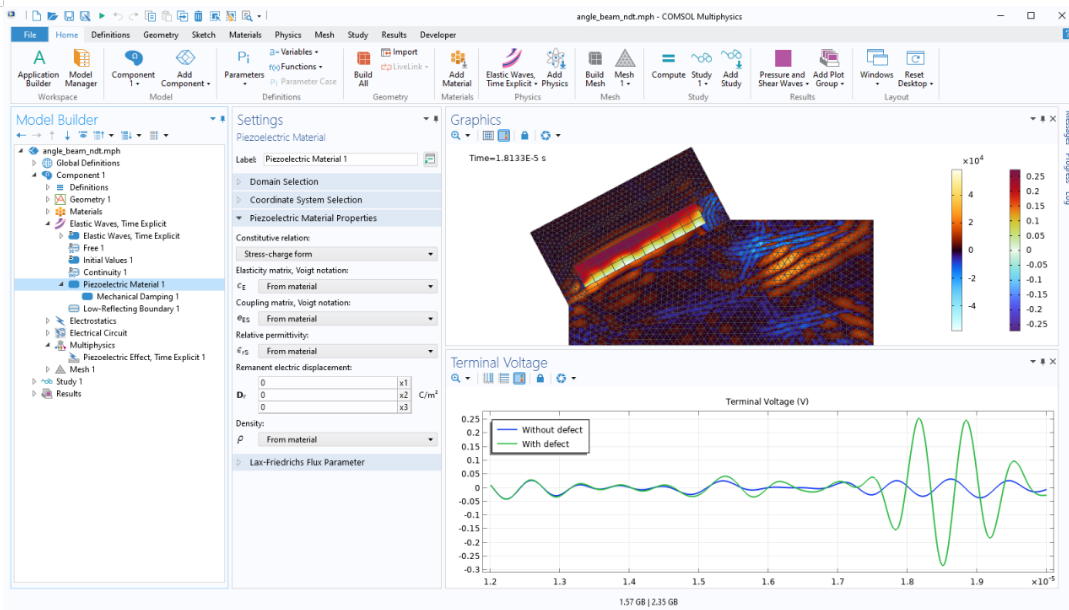Pin the Settings window
Screen dimensions: 1069x610
(436, 119)
